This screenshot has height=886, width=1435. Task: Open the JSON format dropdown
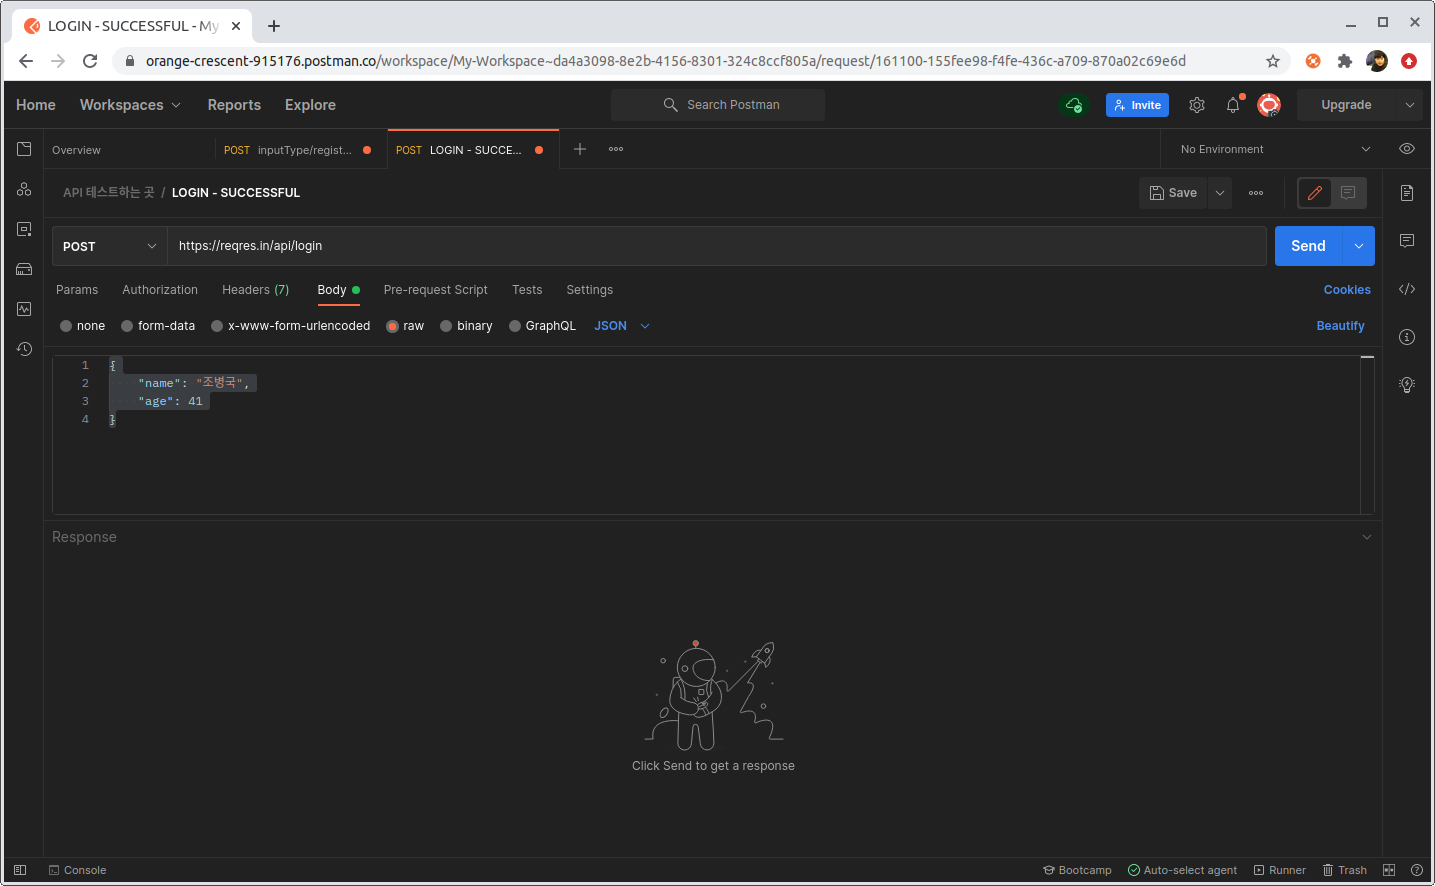click(x=622, y=326)
